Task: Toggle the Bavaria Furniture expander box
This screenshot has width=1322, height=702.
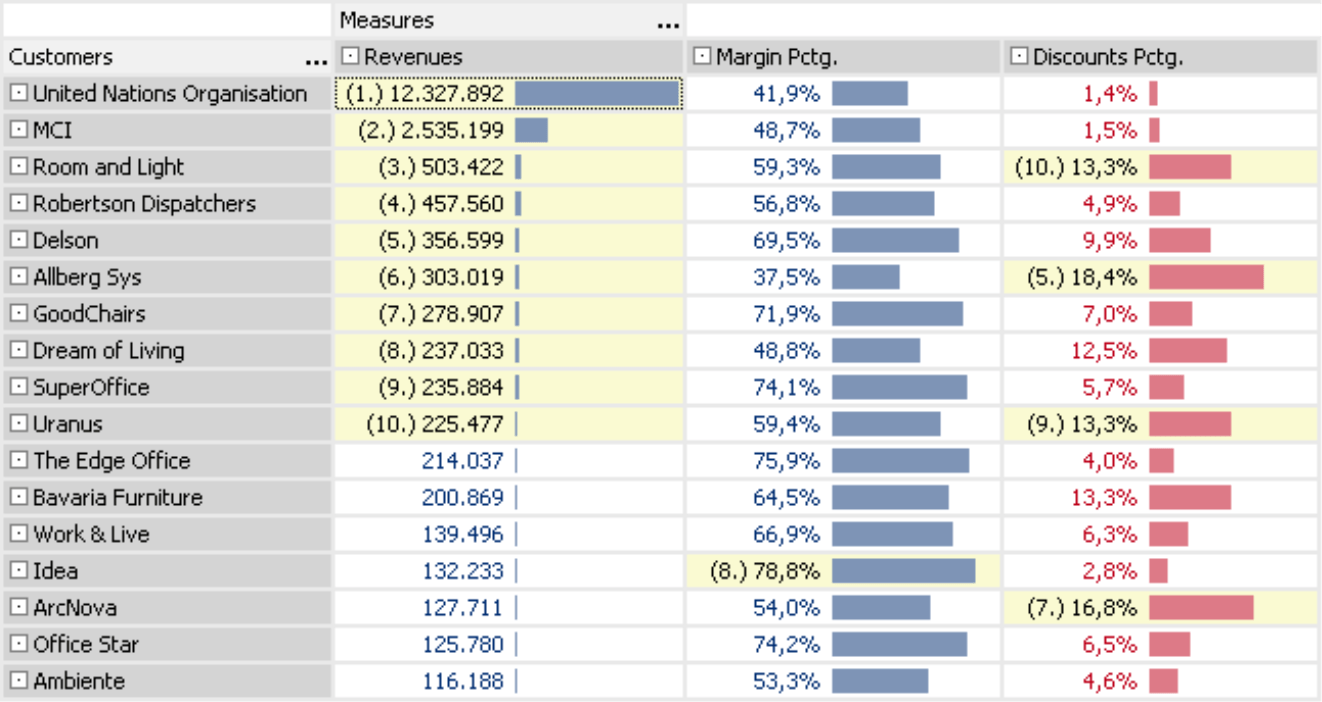Action: [x=18, y=497]
